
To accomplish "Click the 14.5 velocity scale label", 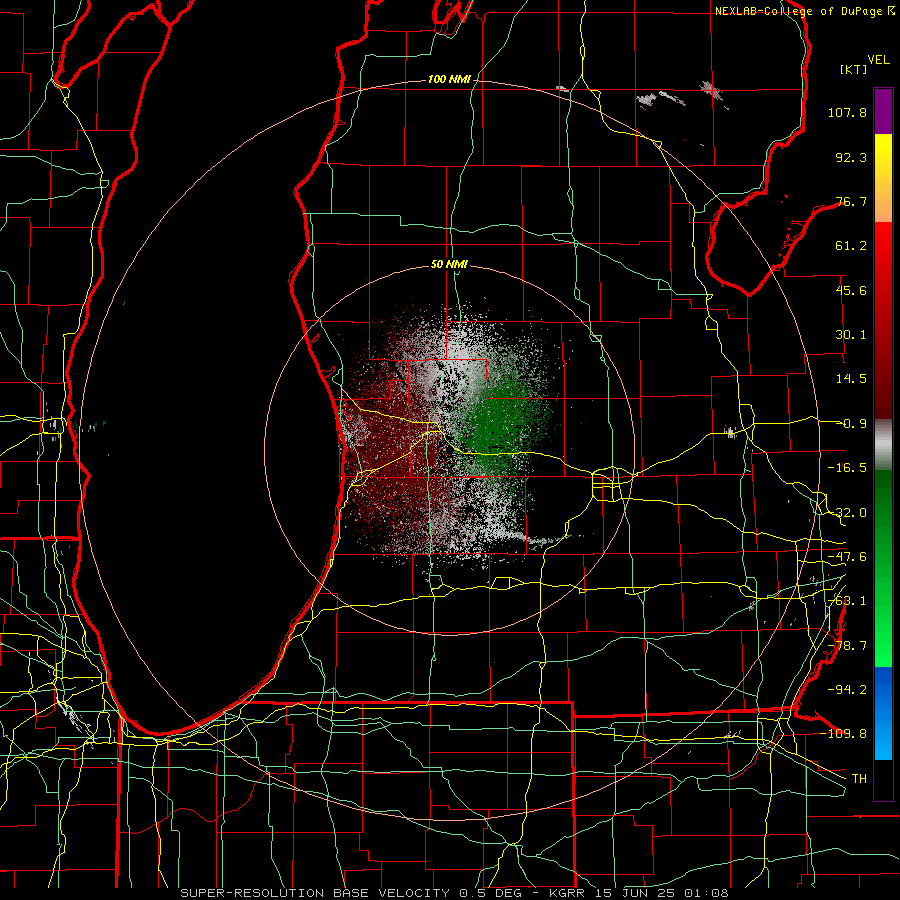I will coord(851,379).
